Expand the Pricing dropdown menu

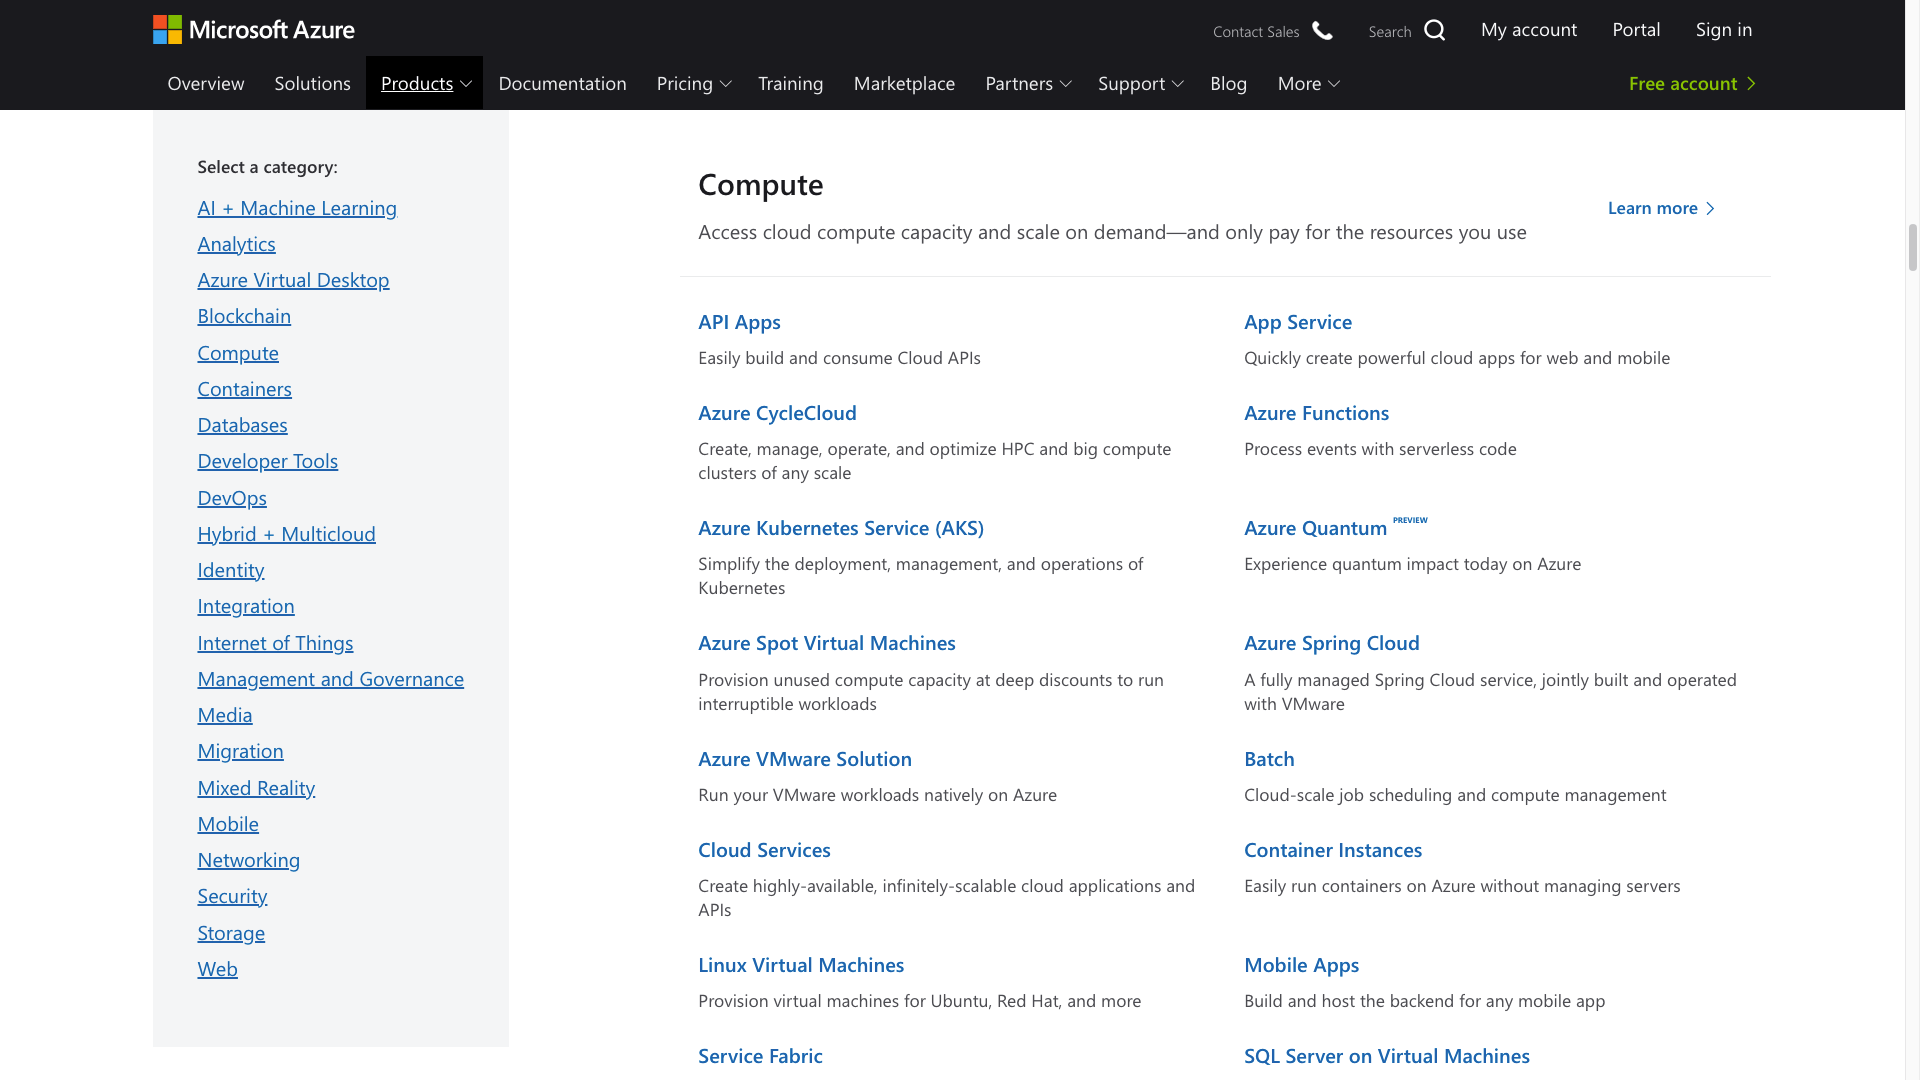(694, 83)
